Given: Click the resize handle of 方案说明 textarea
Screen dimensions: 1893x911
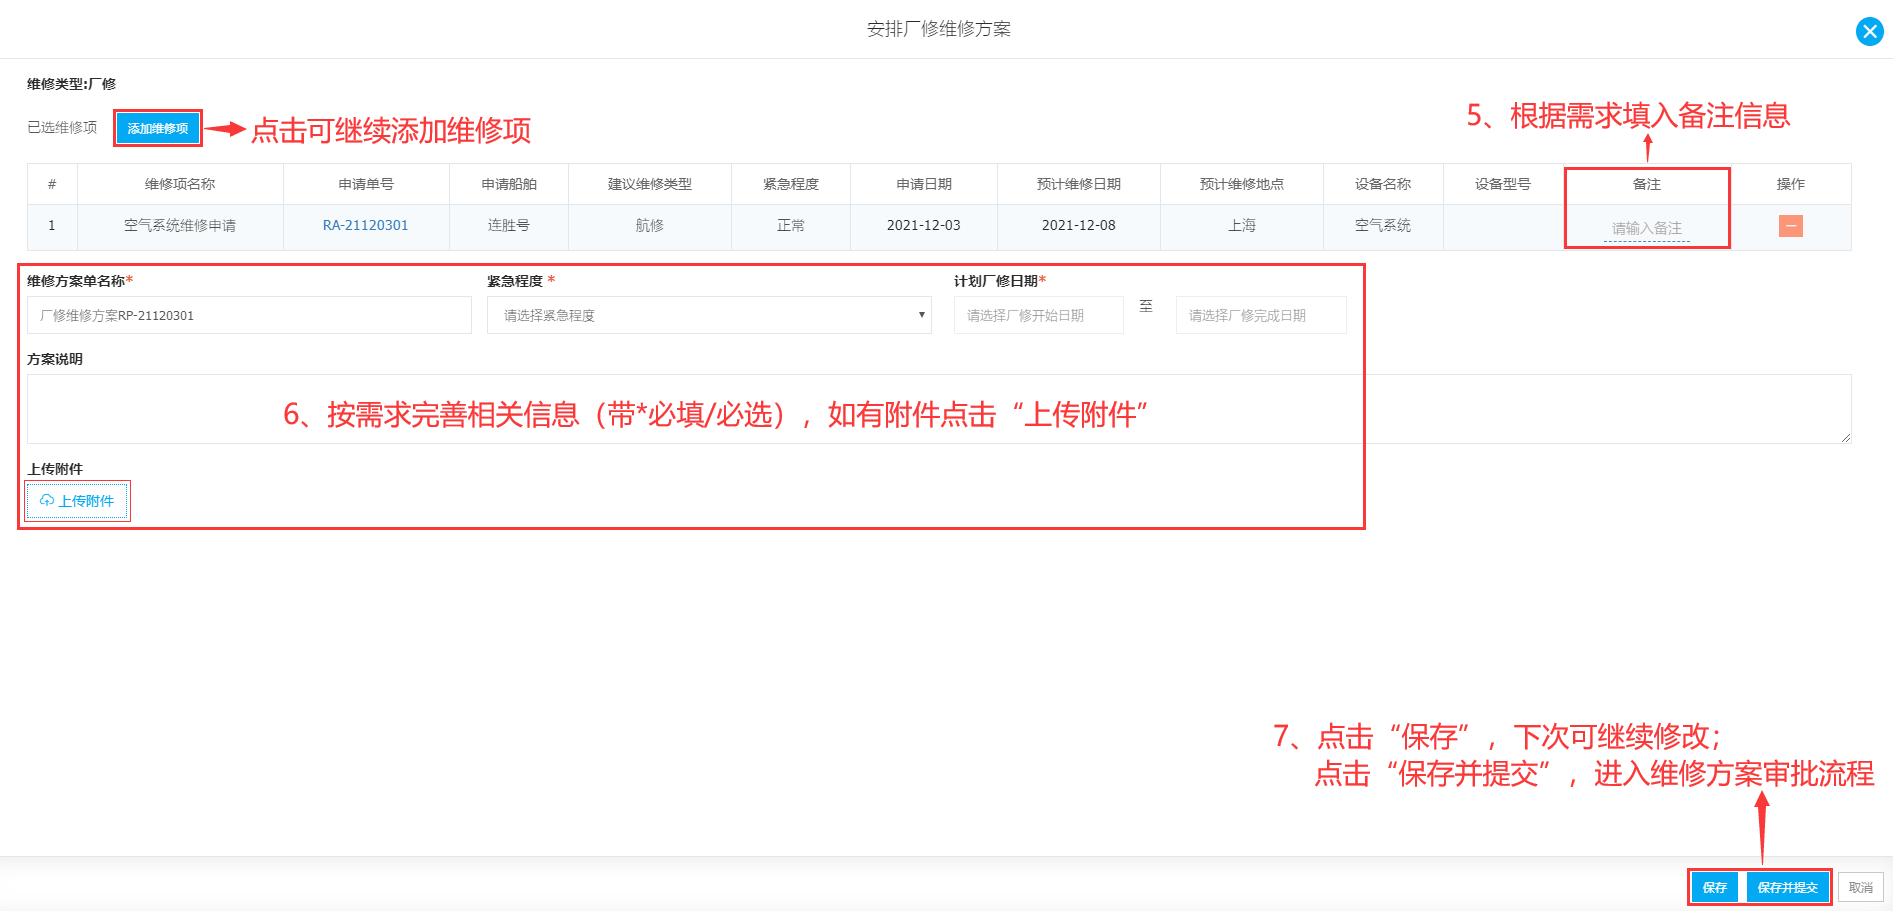Looking at the screenshot, I should click(x=1845, y=437).
